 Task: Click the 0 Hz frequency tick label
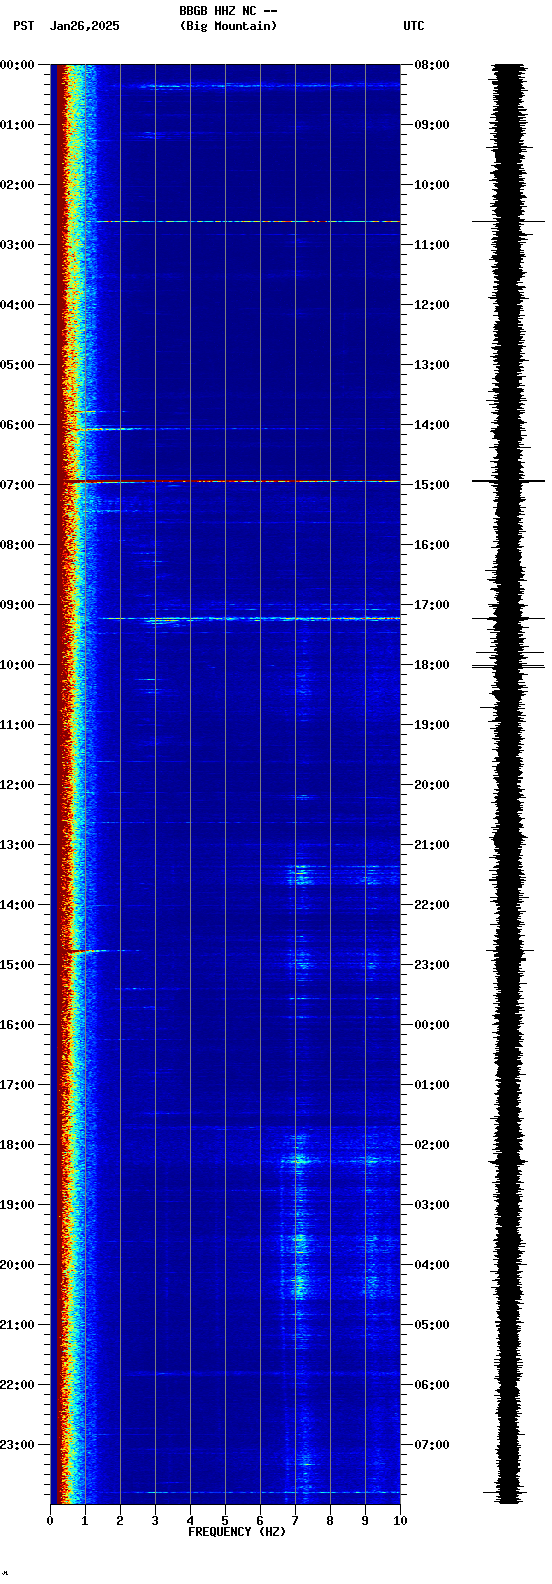tap(50, 1521)
